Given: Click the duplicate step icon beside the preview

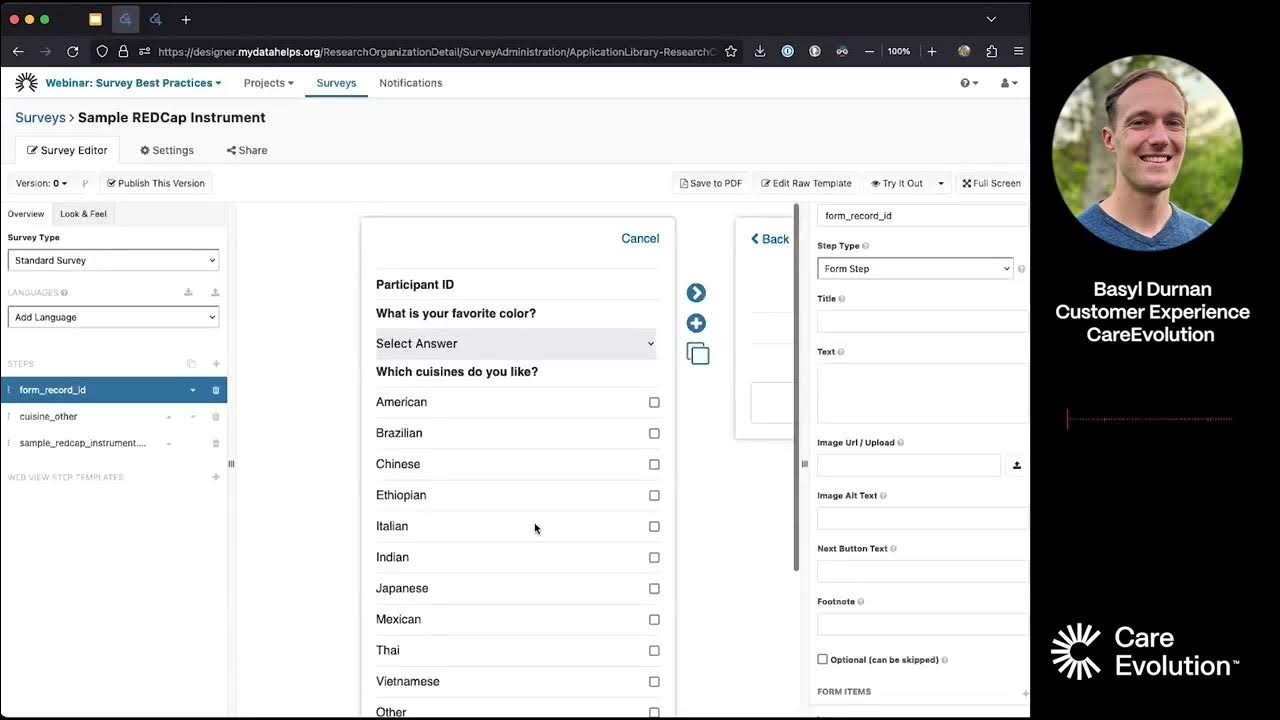Looking at the screenshot, I should tap(698, 354).
